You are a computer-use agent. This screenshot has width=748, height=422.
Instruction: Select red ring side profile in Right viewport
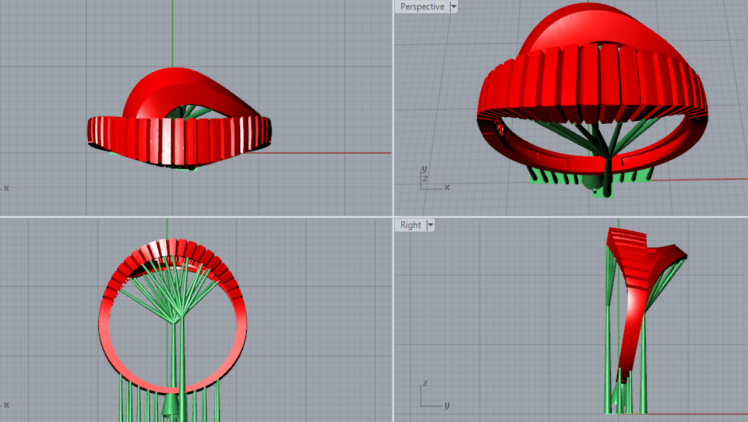pos(635,300)
